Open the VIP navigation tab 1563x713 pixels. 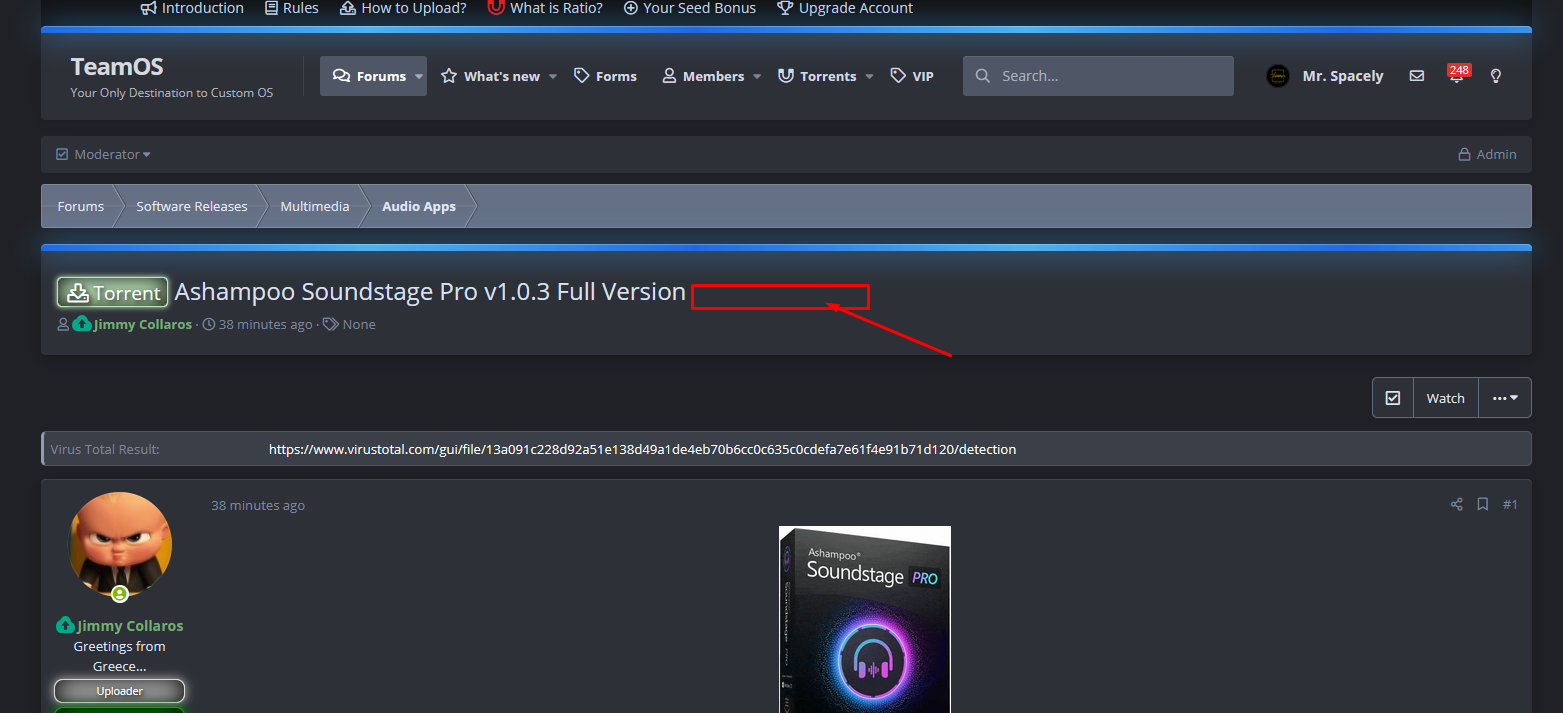click(x=912, y=76)
